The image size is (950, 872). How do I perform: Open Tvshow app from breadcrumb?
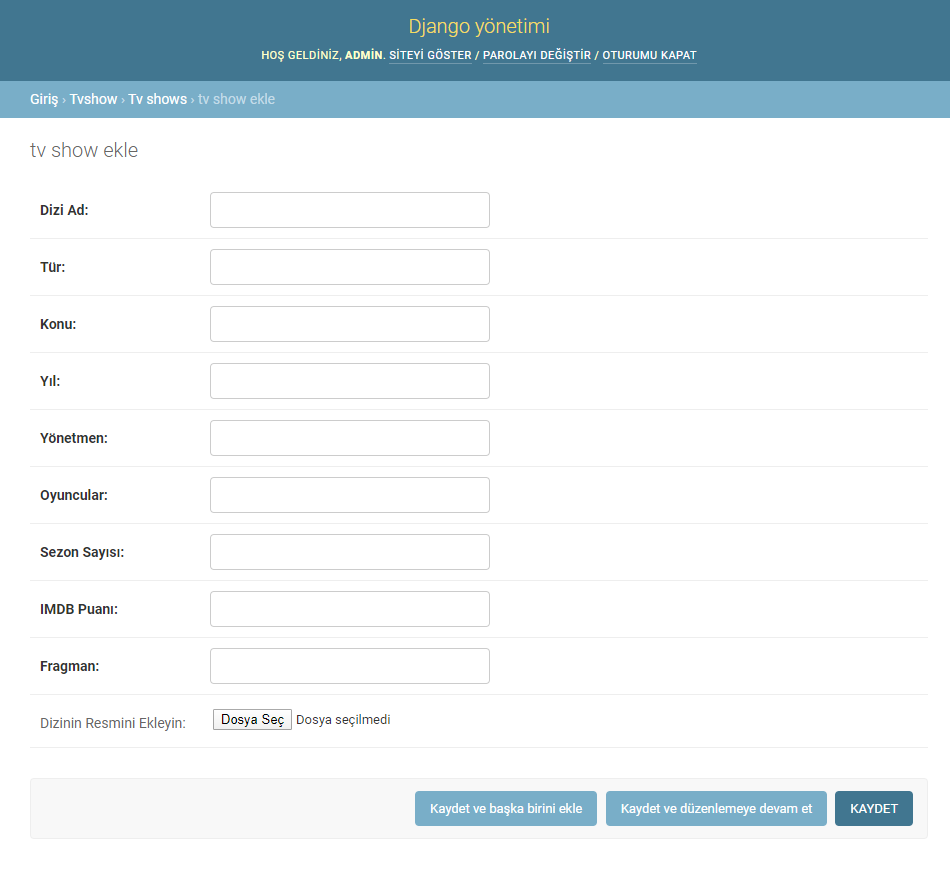click(93, 99)
